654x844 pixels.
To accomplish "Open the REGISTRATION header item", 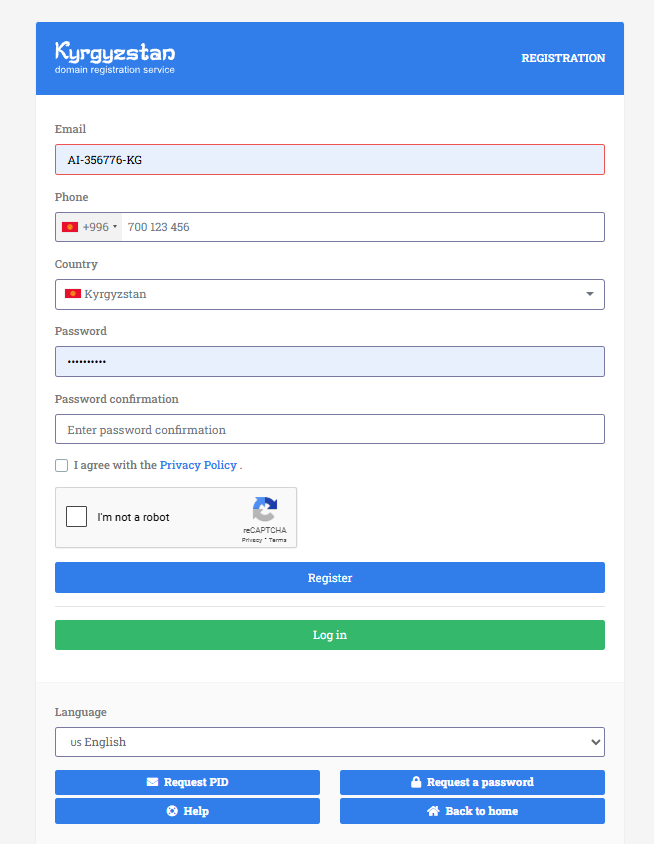I will pos(563,58).
